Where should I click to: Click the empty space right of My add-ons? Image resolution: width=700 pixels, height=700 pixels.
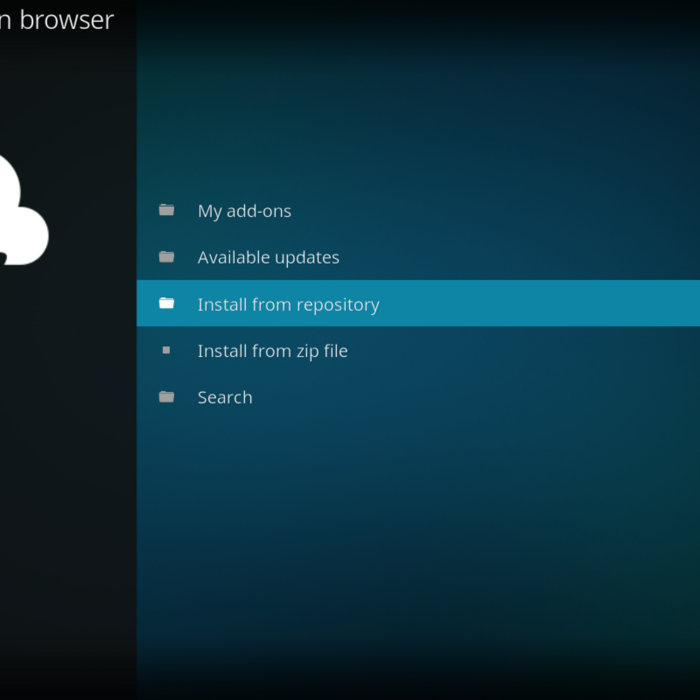[500, 211]
